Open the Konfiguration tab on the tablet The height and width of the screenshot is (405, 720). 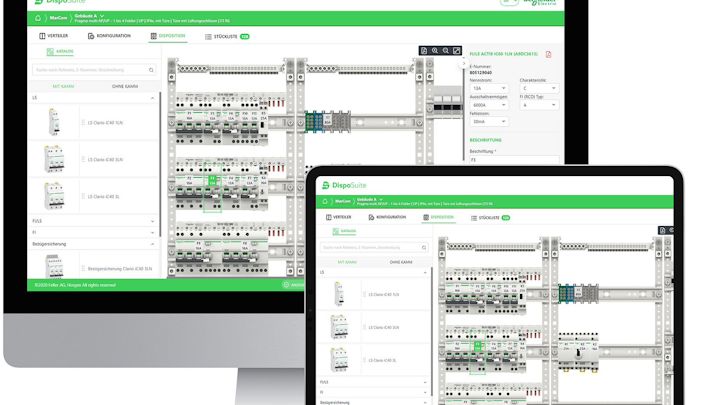click(388, 217)
